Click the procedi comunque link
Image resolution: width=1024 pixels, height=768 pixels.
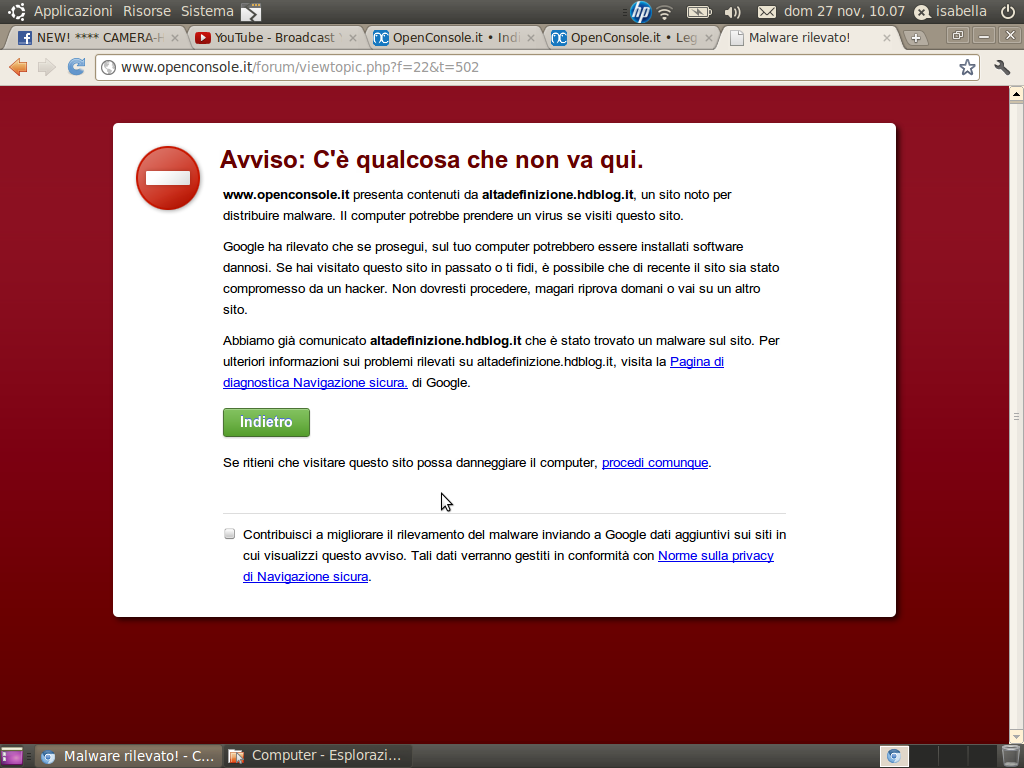[x=655, y=462]
